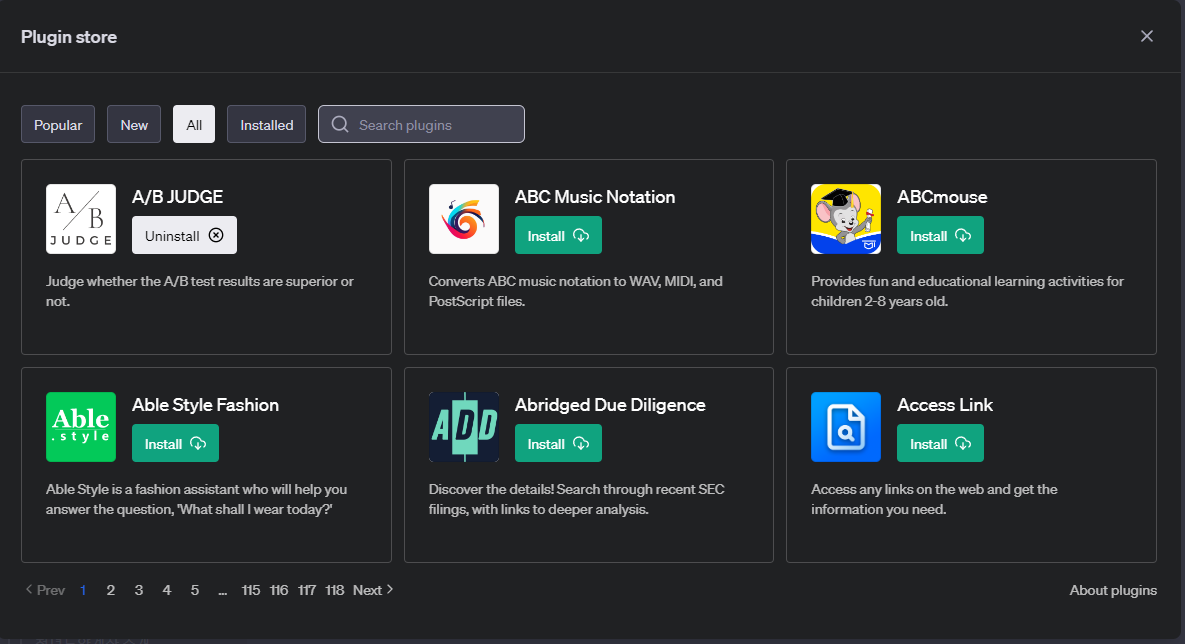Click description 'Provides fun and educational learning'
This screenshot has height=644, width=1185.
[x=967, y=291]
